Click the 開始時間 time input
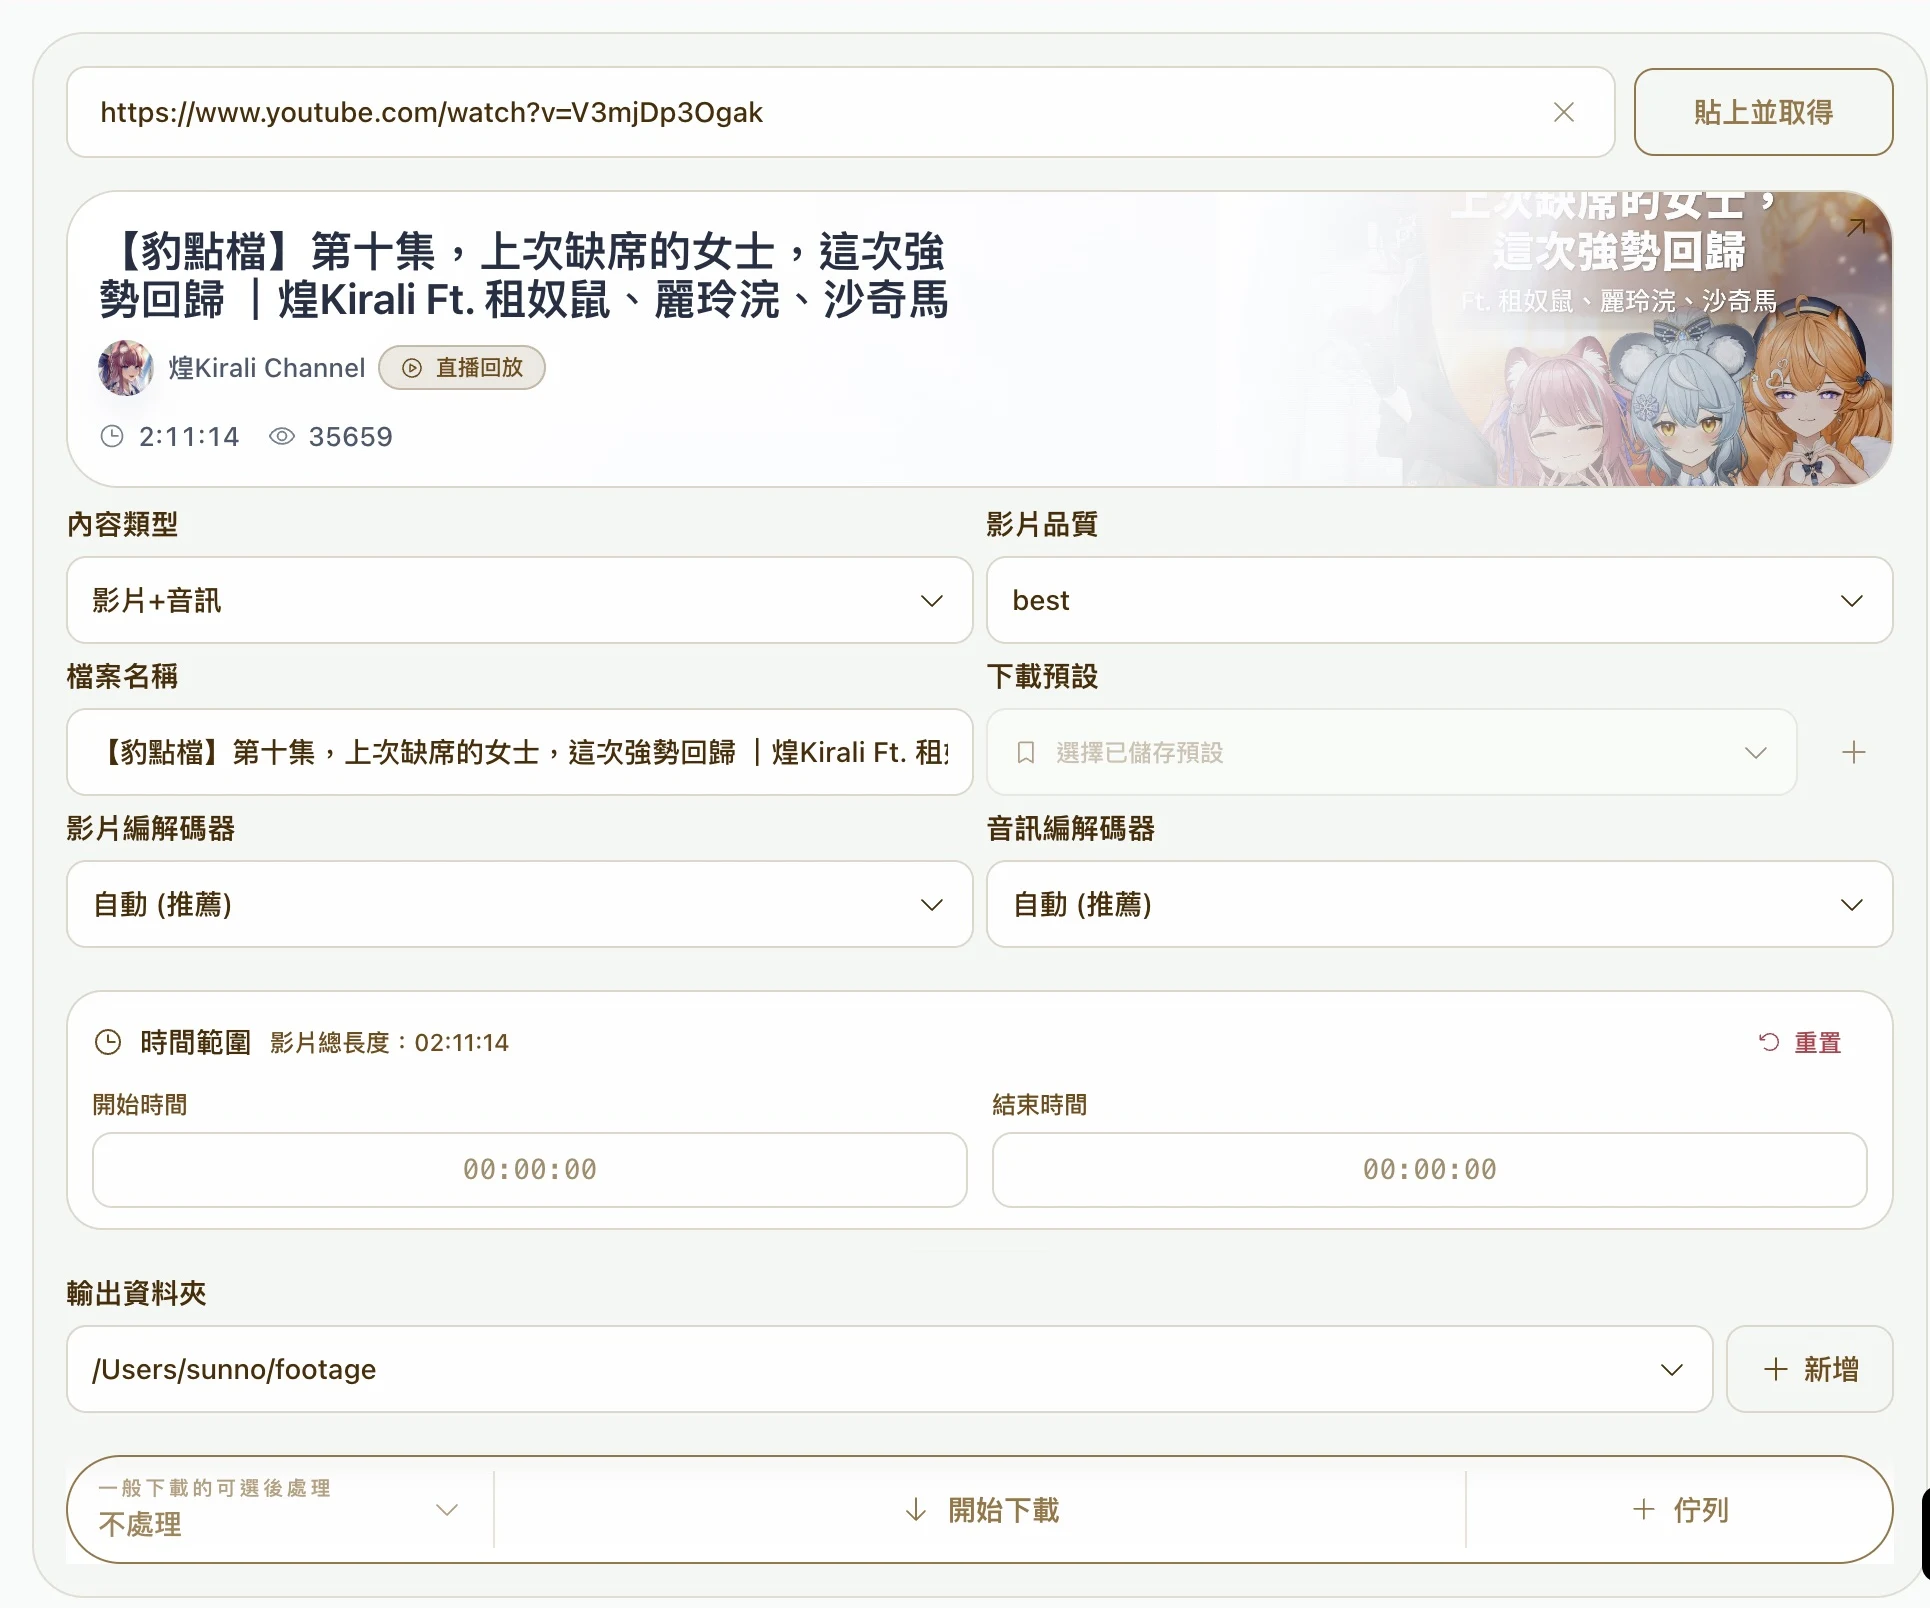Viewport: 1930px width, 1608px height. pos(530,1169)
